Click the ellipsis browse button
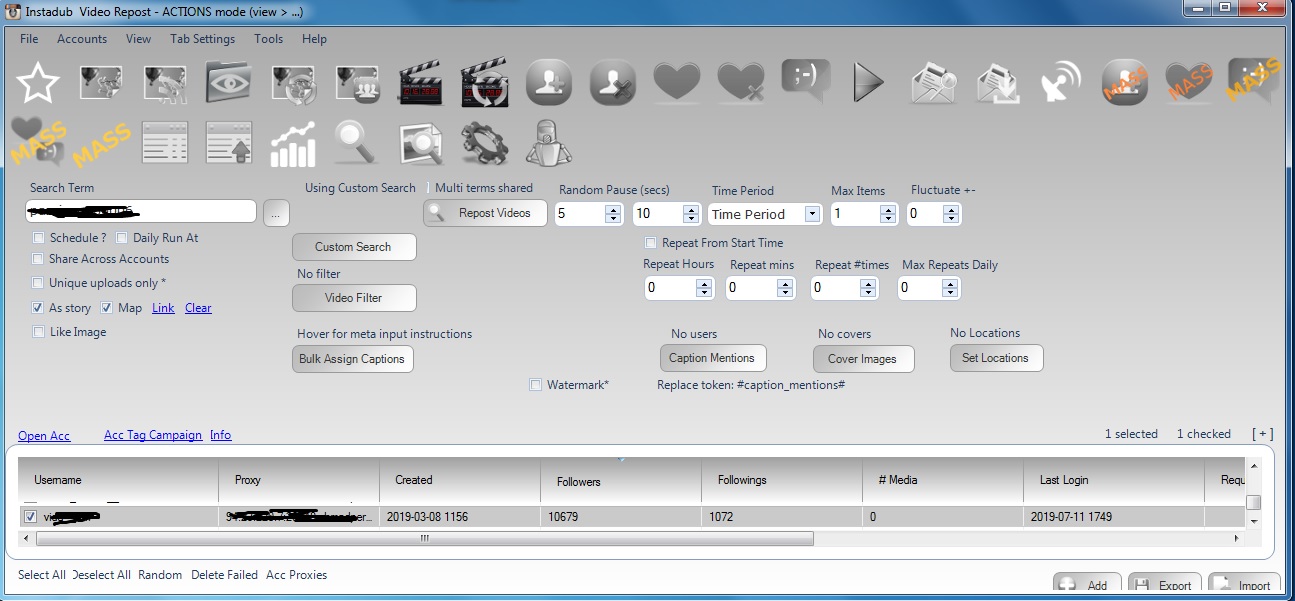The height and width of the screenshot is (601, 1295). (277, 212)
